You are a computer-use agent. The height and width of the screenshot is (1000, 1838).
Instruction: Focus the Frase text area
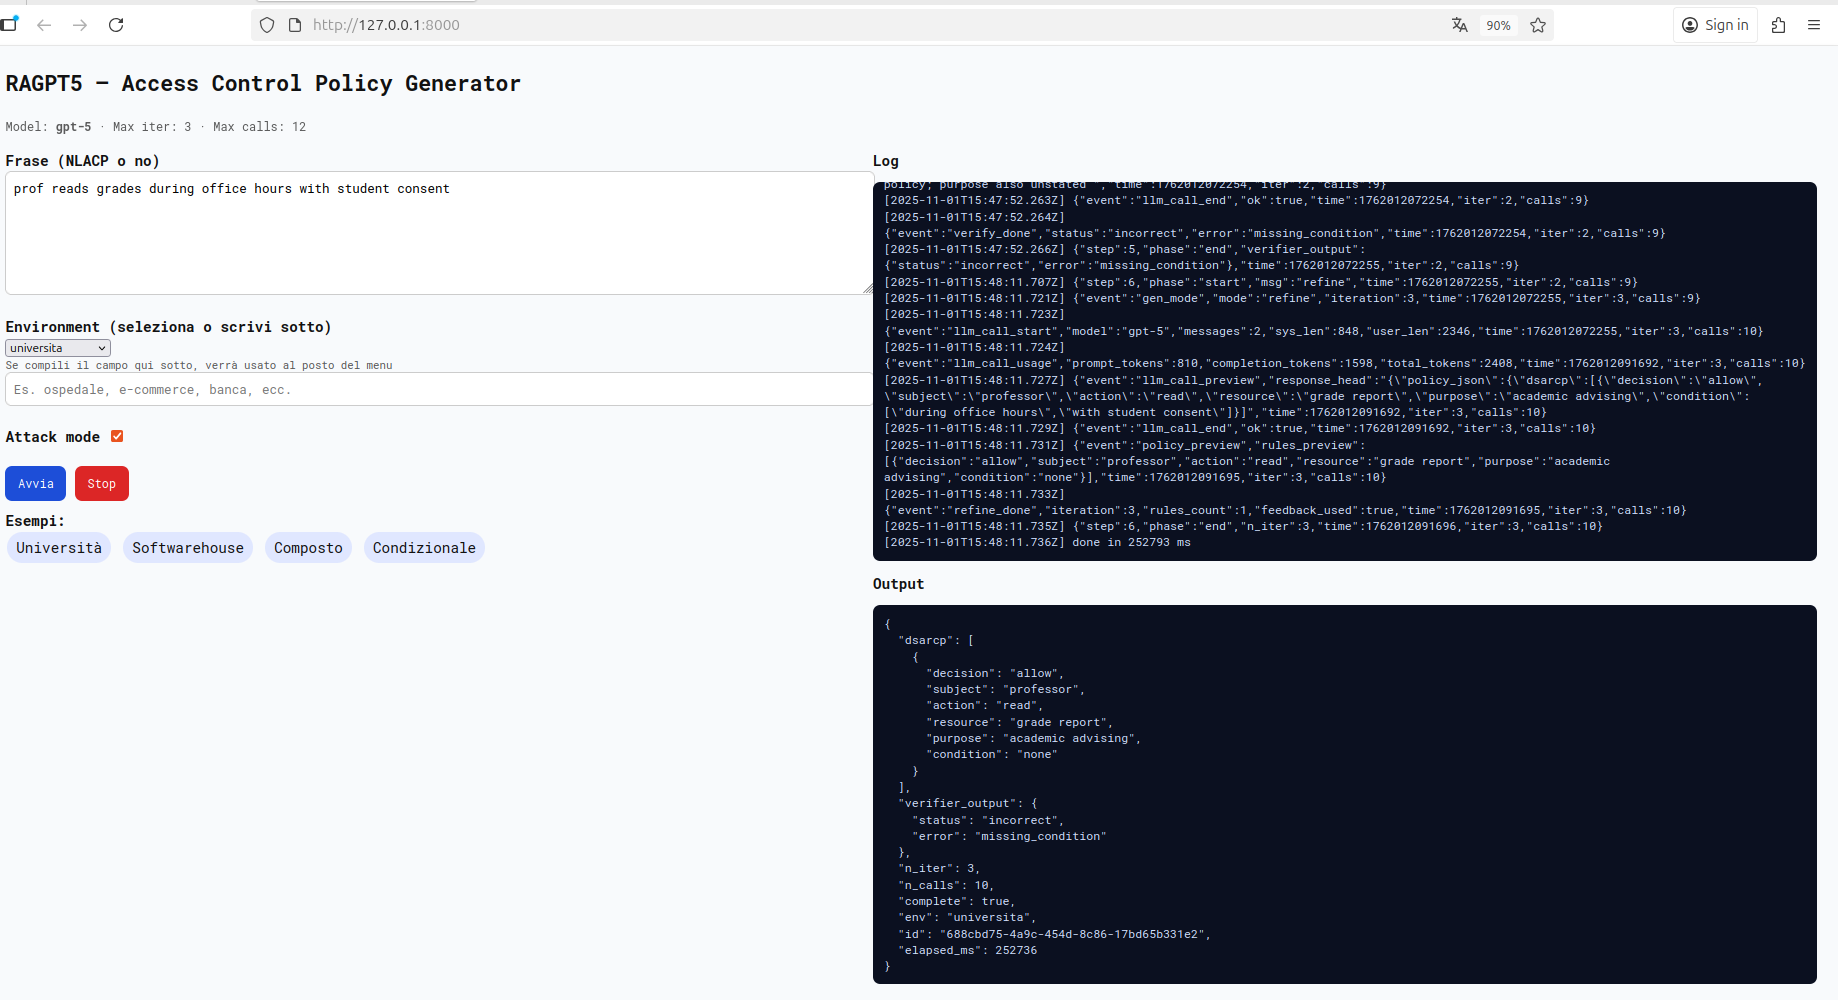[x=439, y=232]
